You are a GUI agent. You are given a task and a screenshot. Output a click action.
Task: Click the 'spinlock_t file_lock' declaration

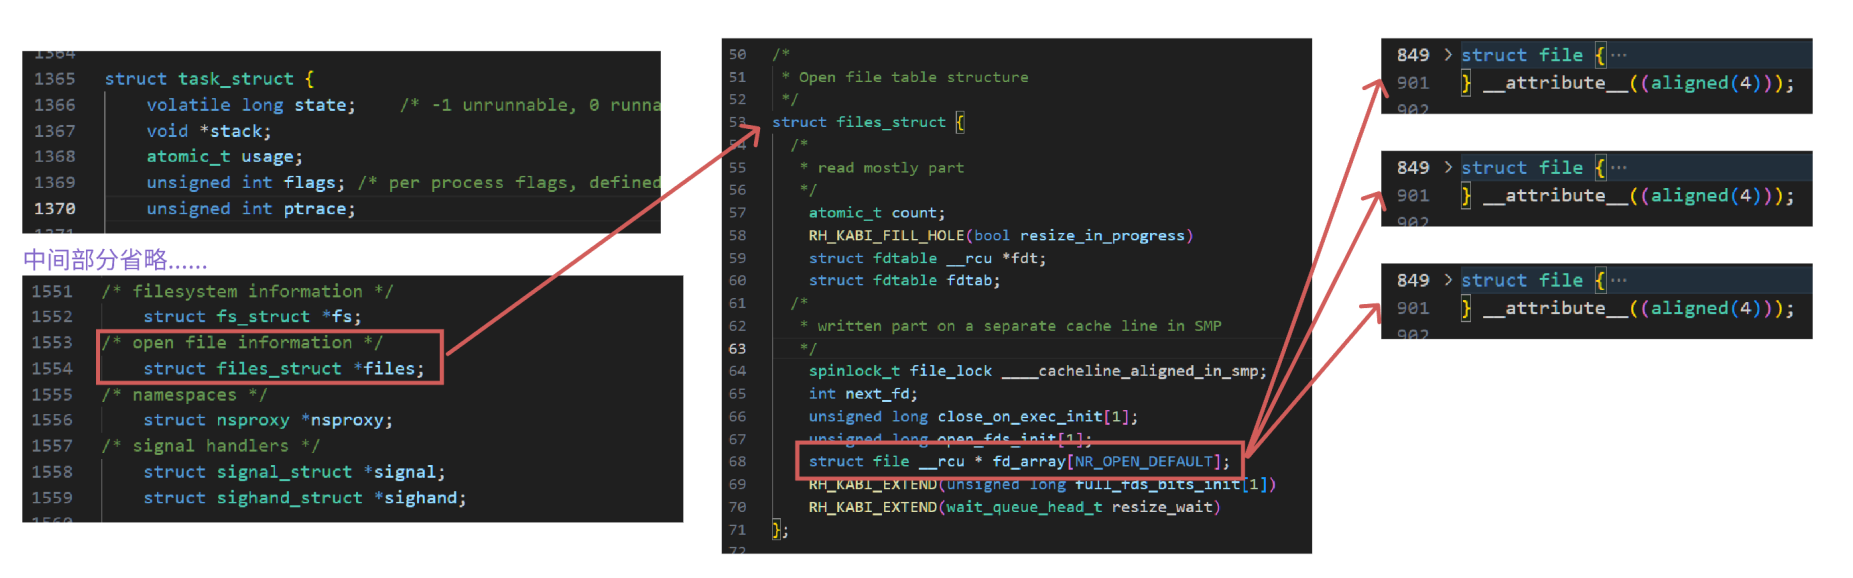tap(900, 371)
